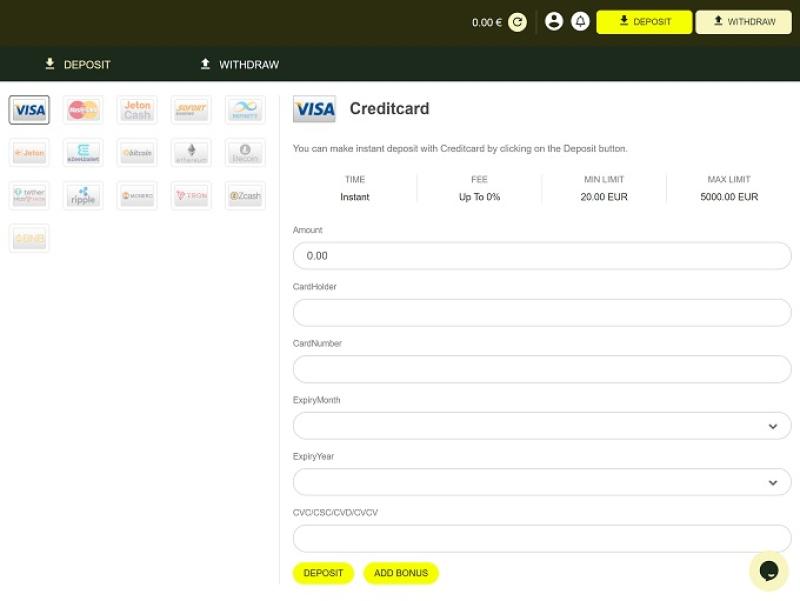Open the user account profile icon
Viewport: 800px width, 601px height.
(554, 22)
